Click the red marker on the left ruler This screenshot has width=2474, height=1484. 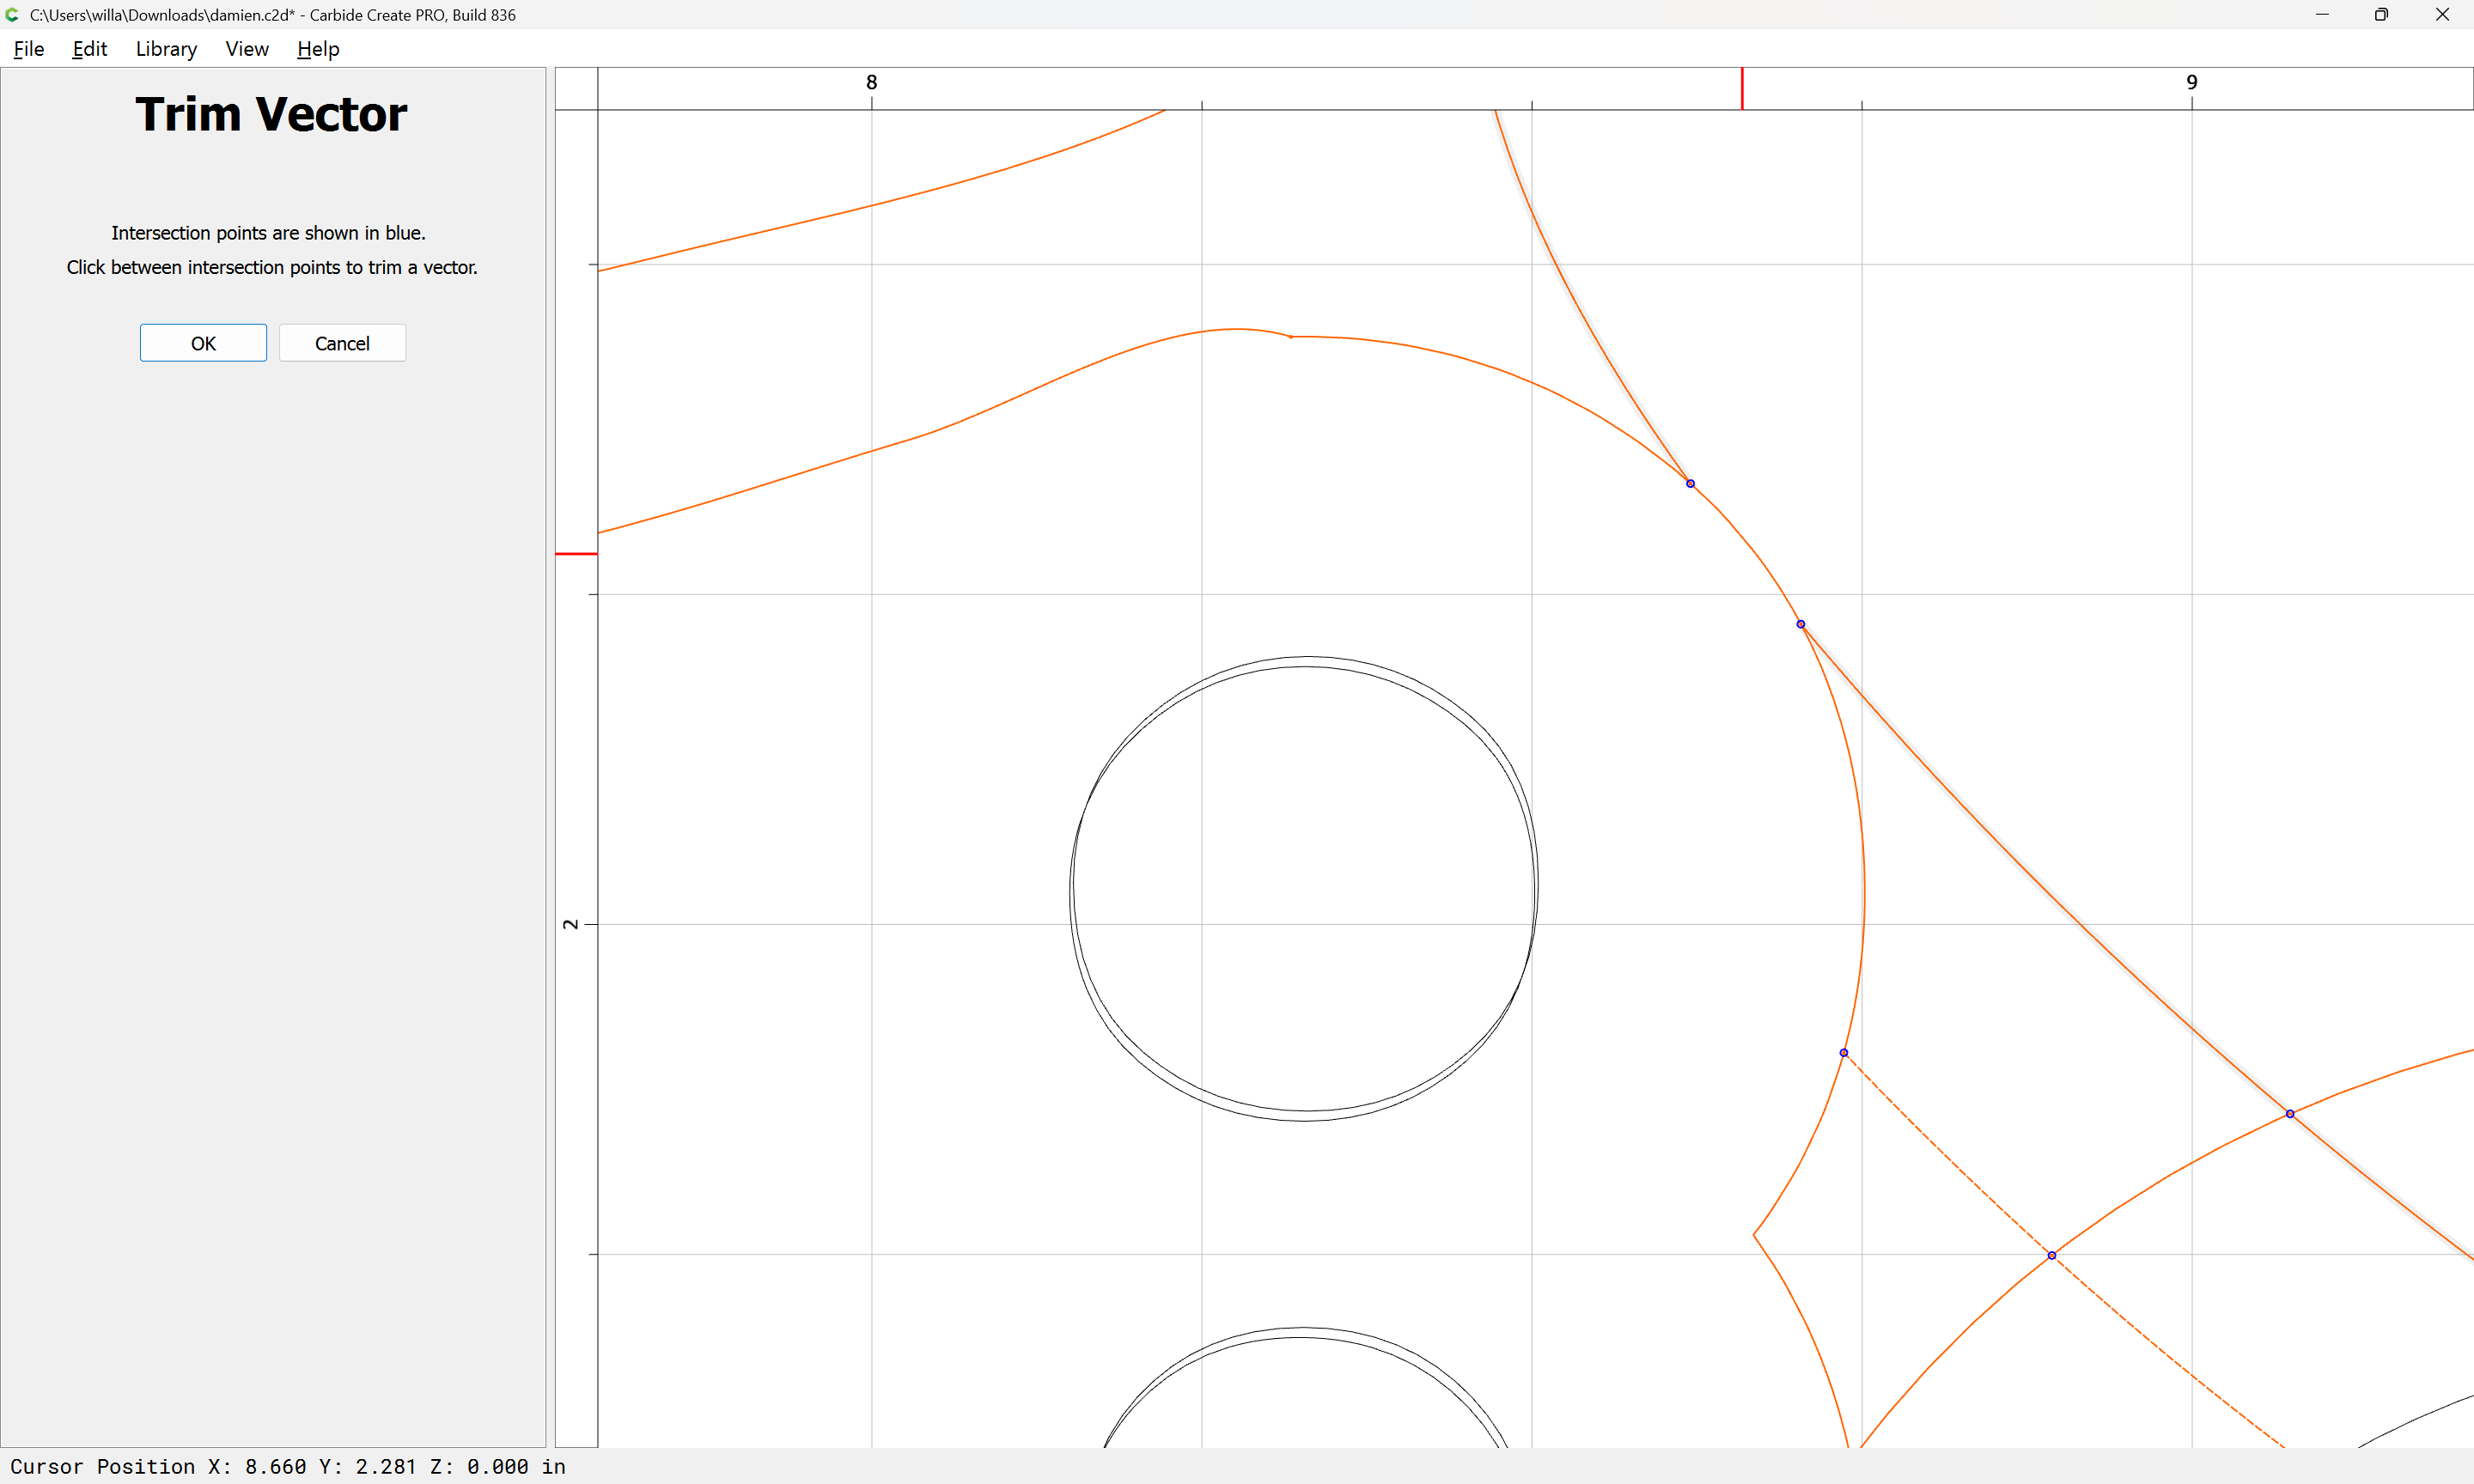[x=576, y=554]
